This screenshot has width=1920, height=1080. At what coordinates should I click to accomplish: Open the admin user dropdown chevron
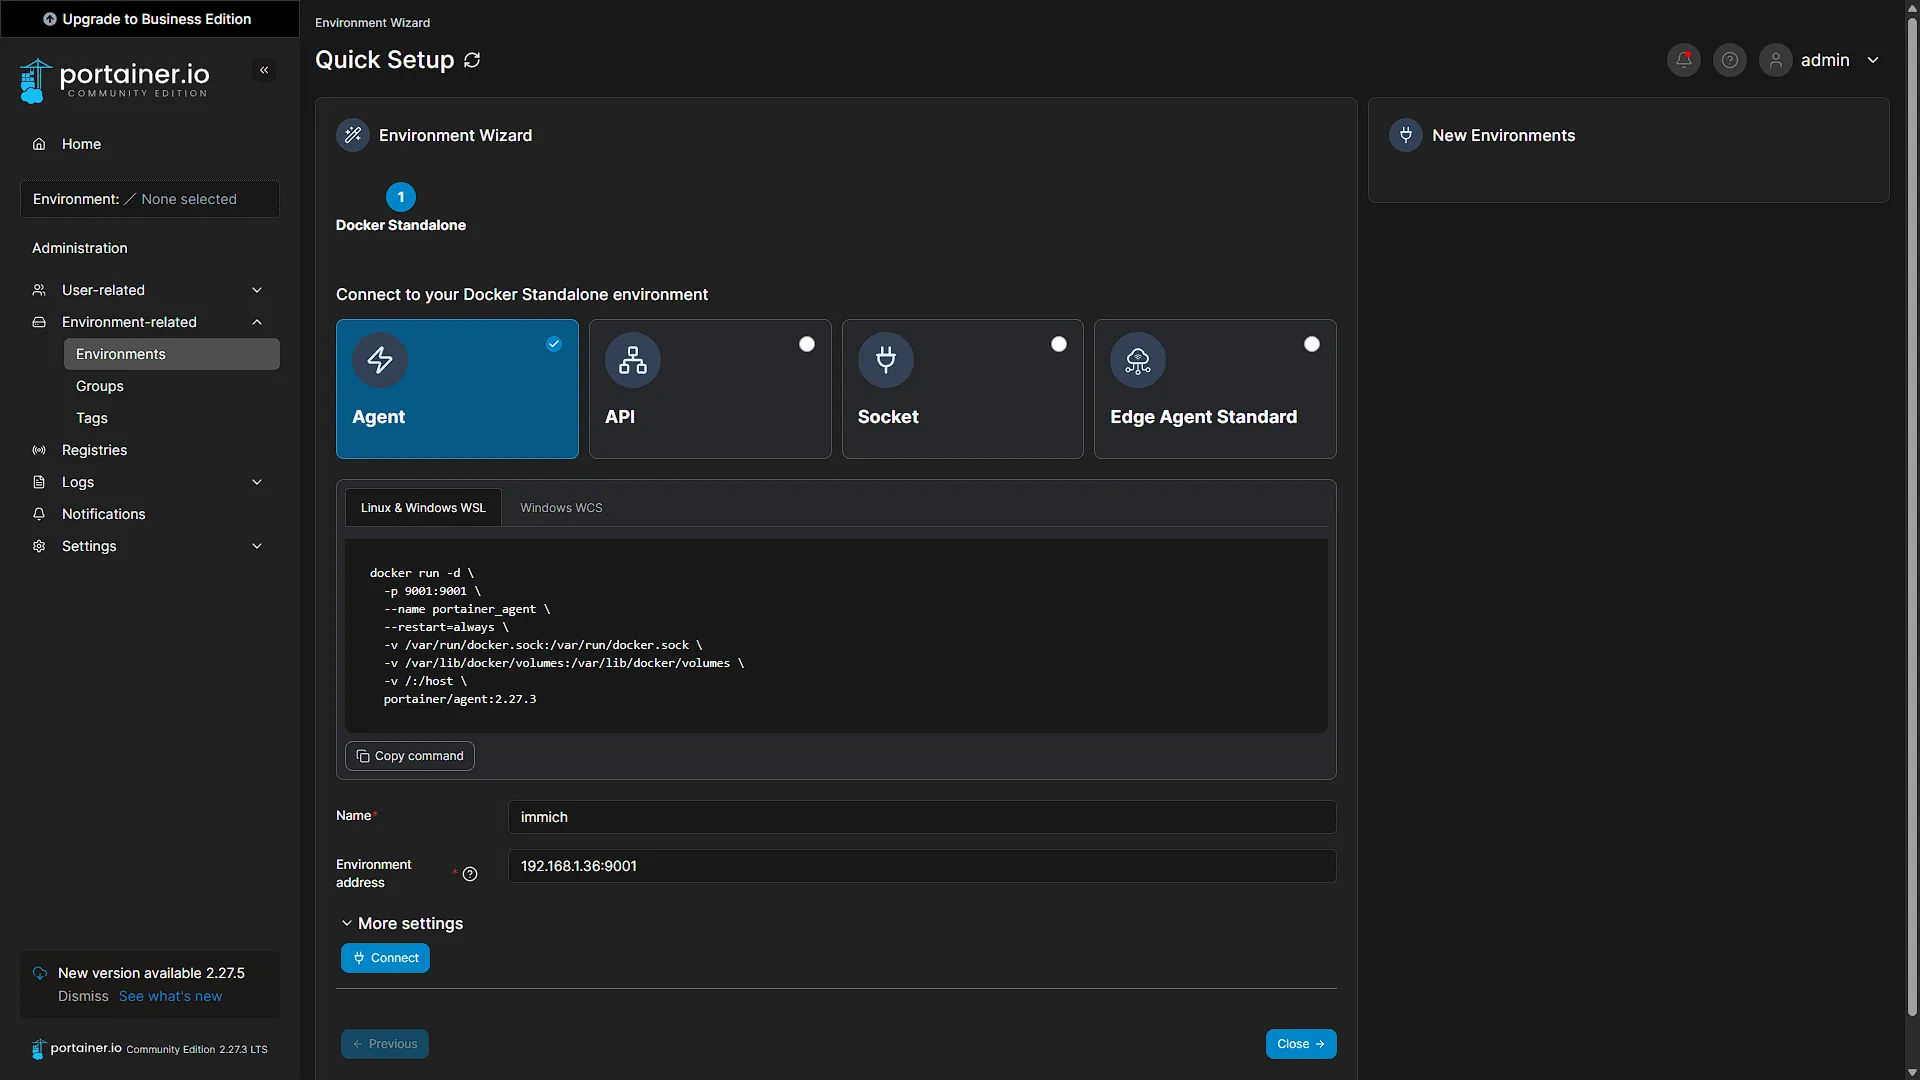(x=1873, y=60)
